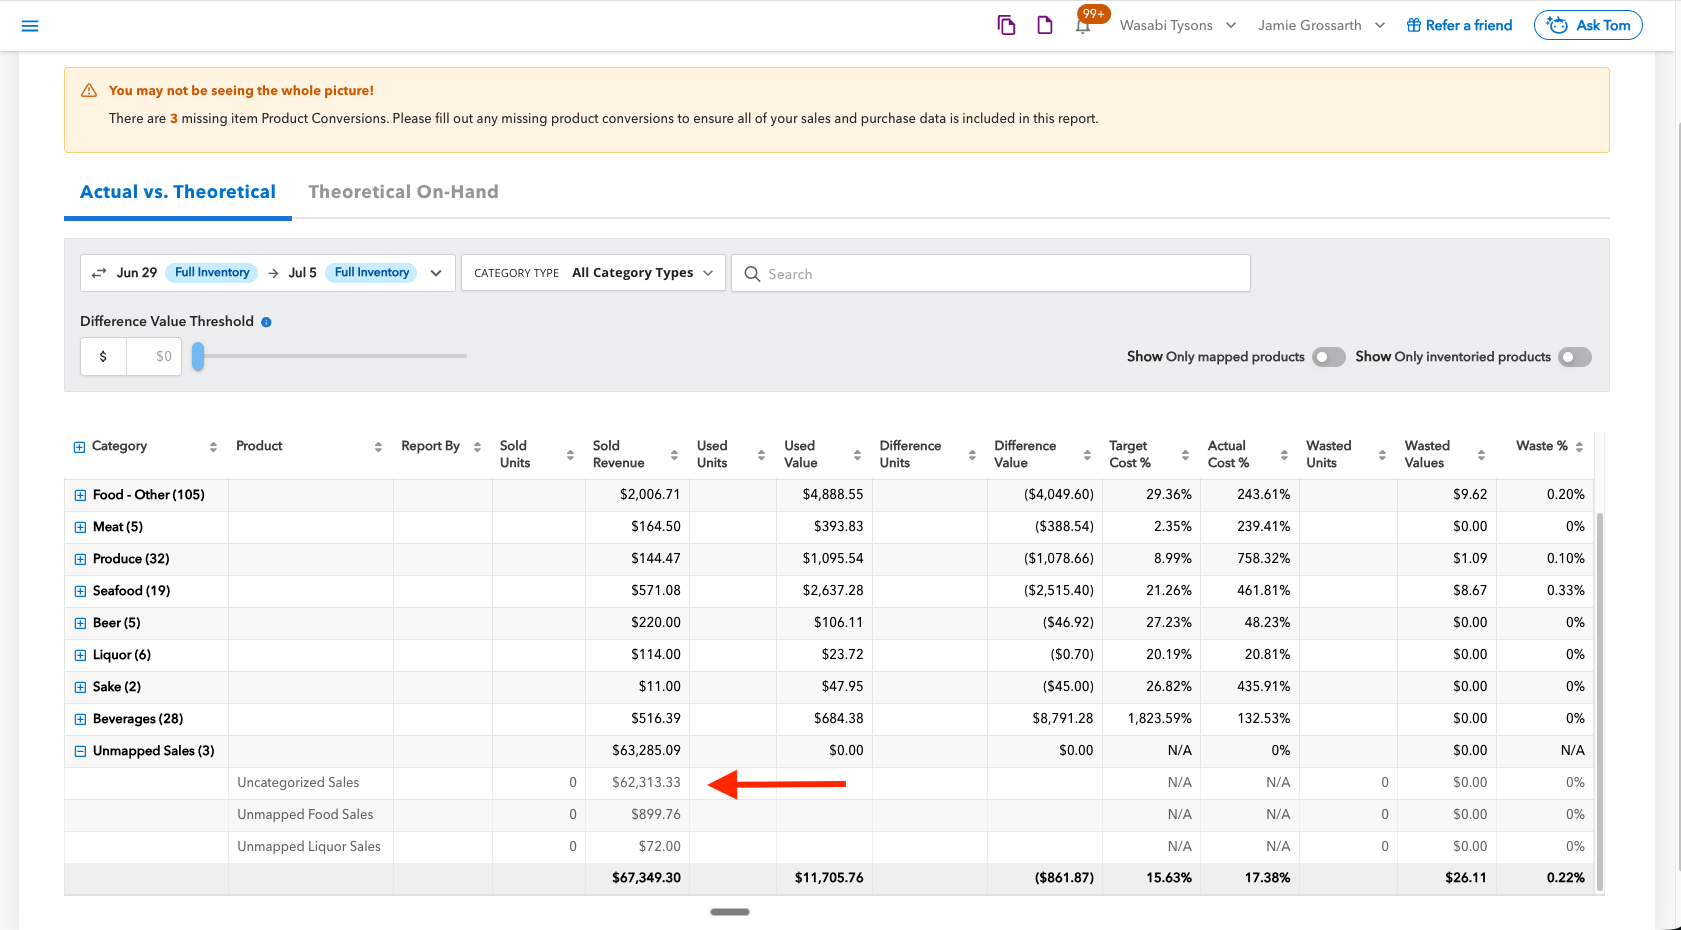
Task: Click the Ask Tom button
Action: coord(1588,25)
